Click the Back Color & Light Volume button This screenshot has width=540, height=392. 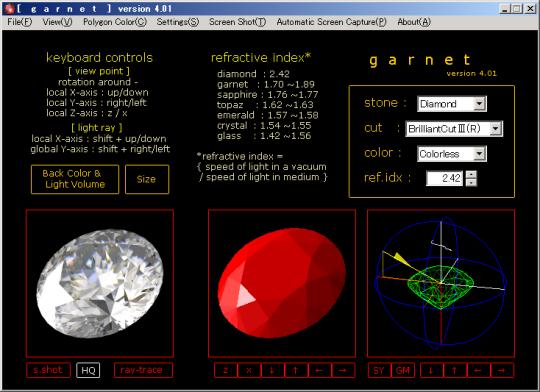pyautogui.click(x=75, y=179)
